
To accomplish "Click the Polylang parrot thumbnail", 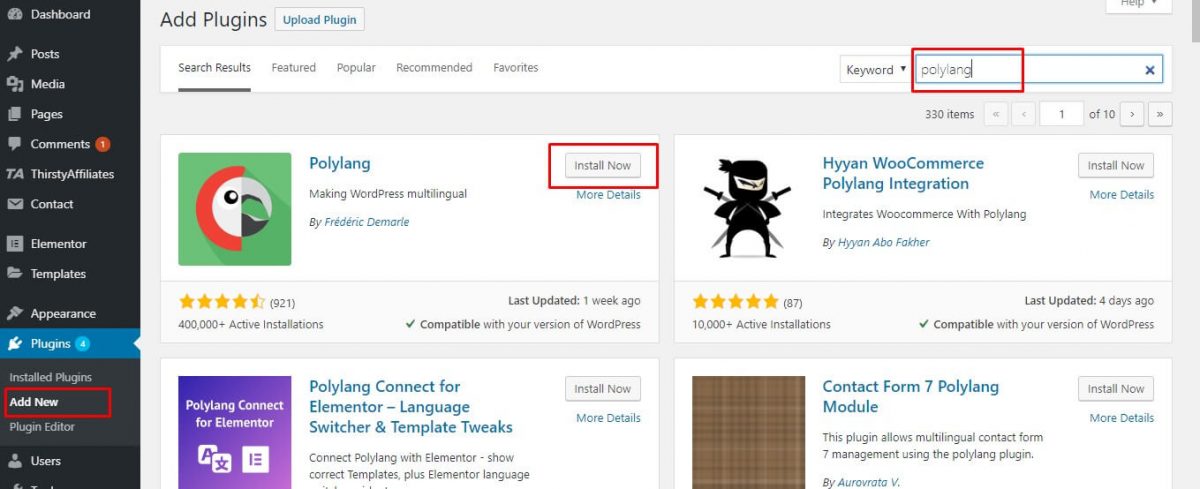I will (x=235, y=209).
